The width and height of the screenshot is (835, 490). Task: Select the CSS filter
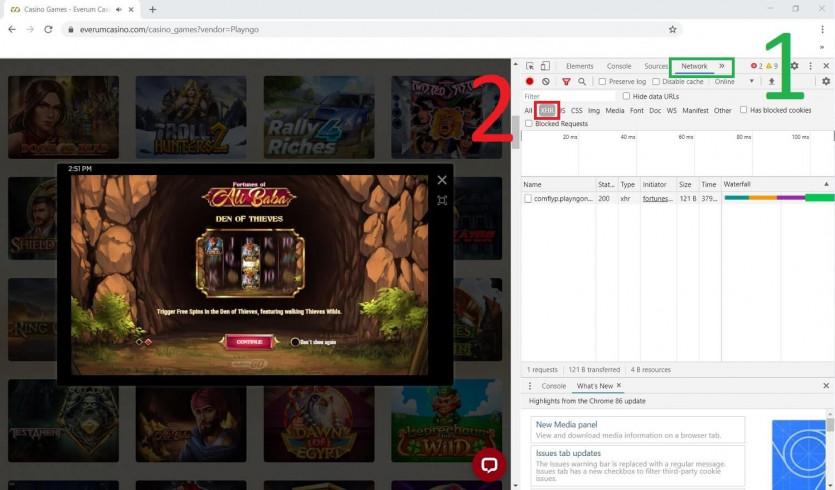tap(576, 110)
